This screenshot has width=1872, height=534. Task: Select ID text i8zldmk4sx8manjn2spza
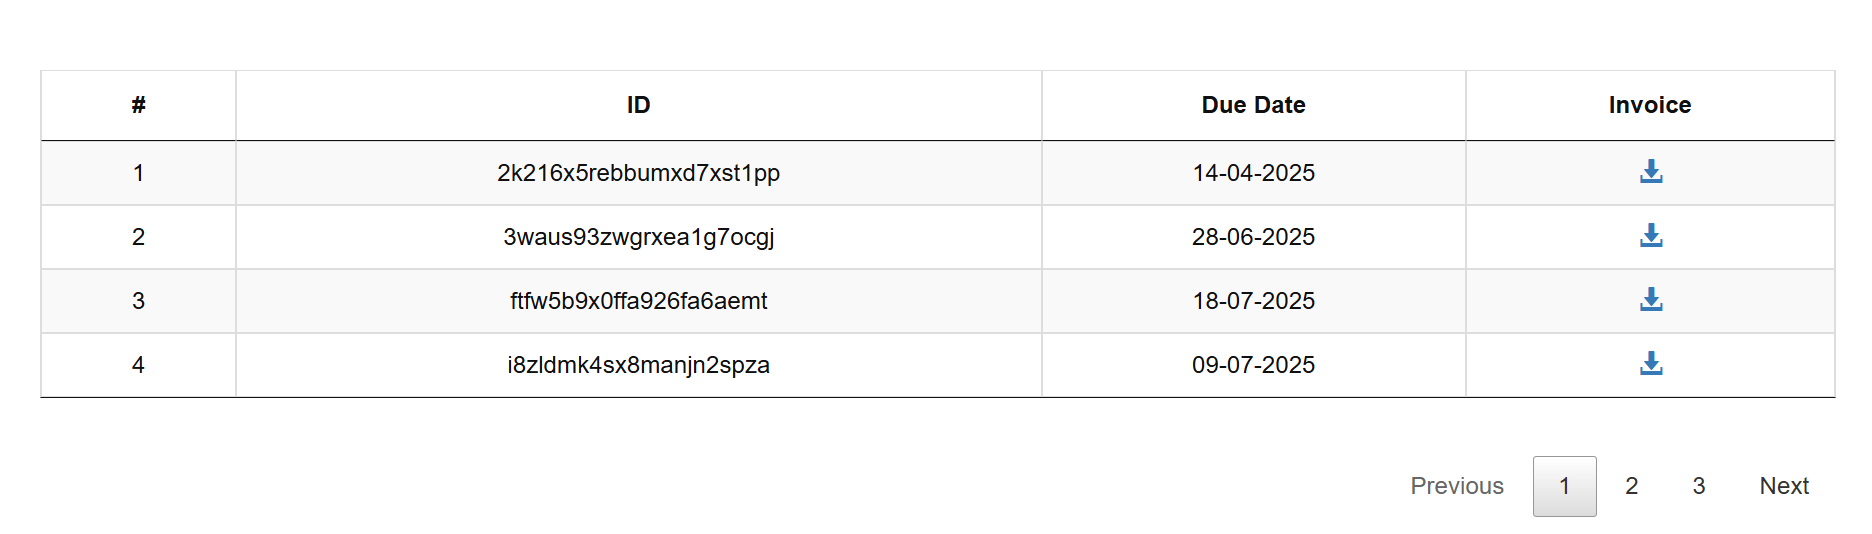pyautogui.click(x=639, y=365)
